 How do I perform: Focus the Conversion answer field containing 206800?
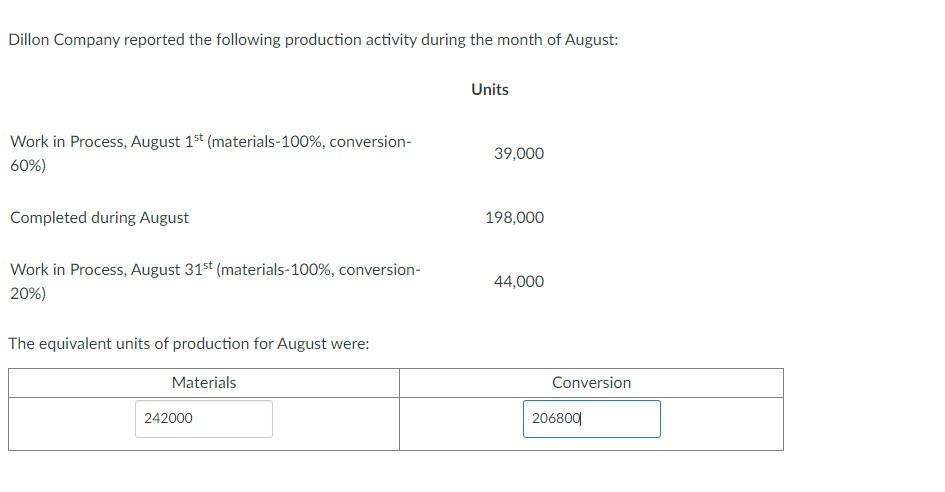click(591, 419)
